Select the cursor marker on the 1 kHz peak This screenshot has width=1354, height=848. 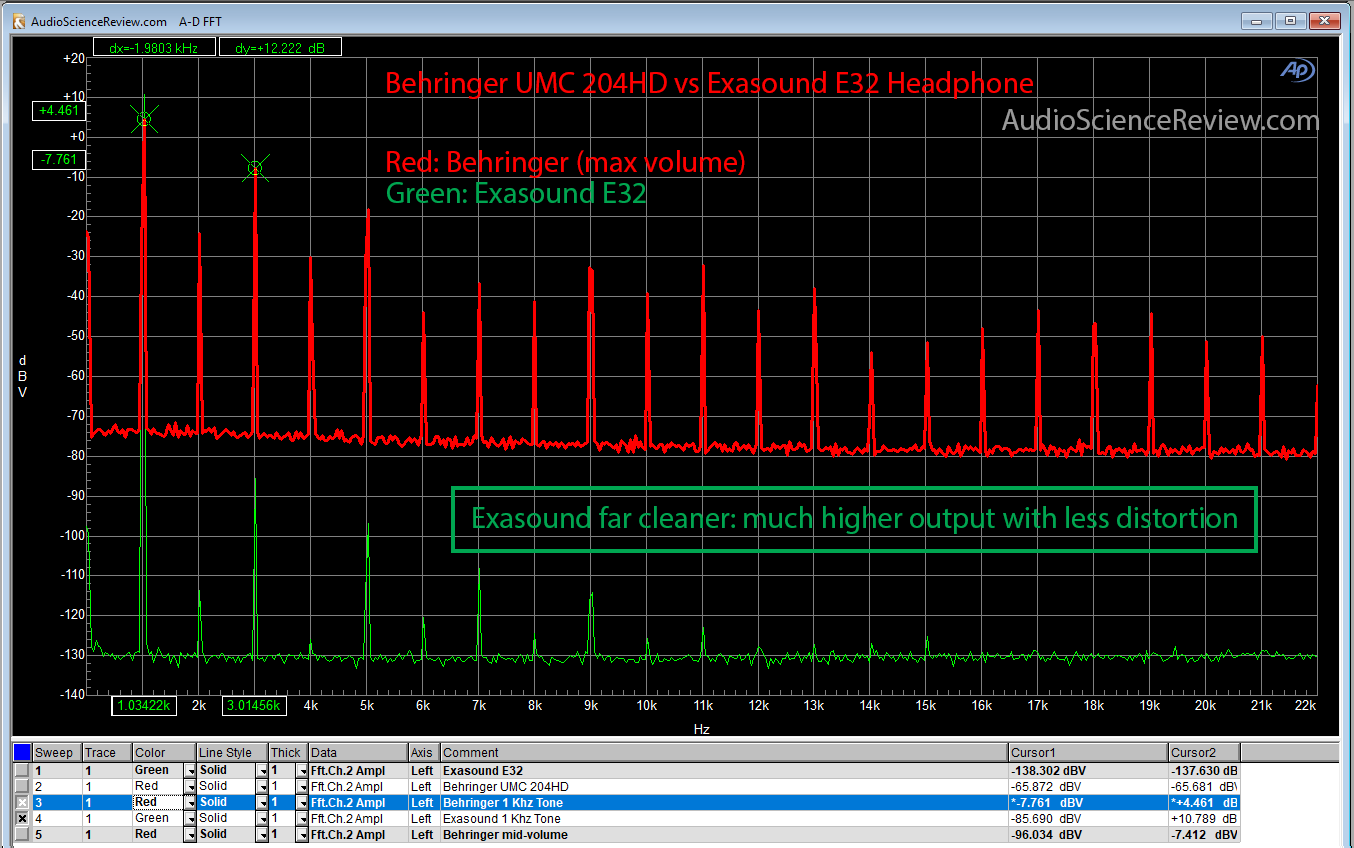pyautogui.click(x=144, y=119)
